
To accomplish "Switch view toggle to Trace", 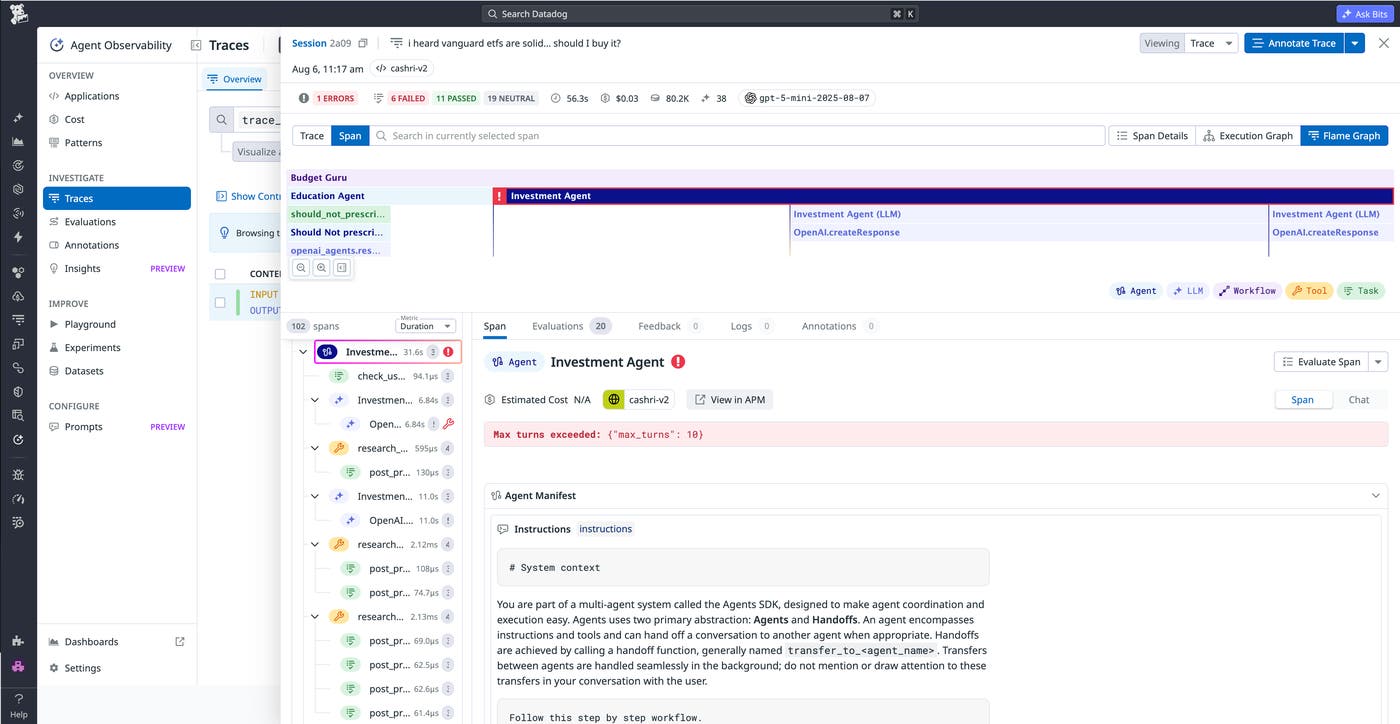I will 312,136.
